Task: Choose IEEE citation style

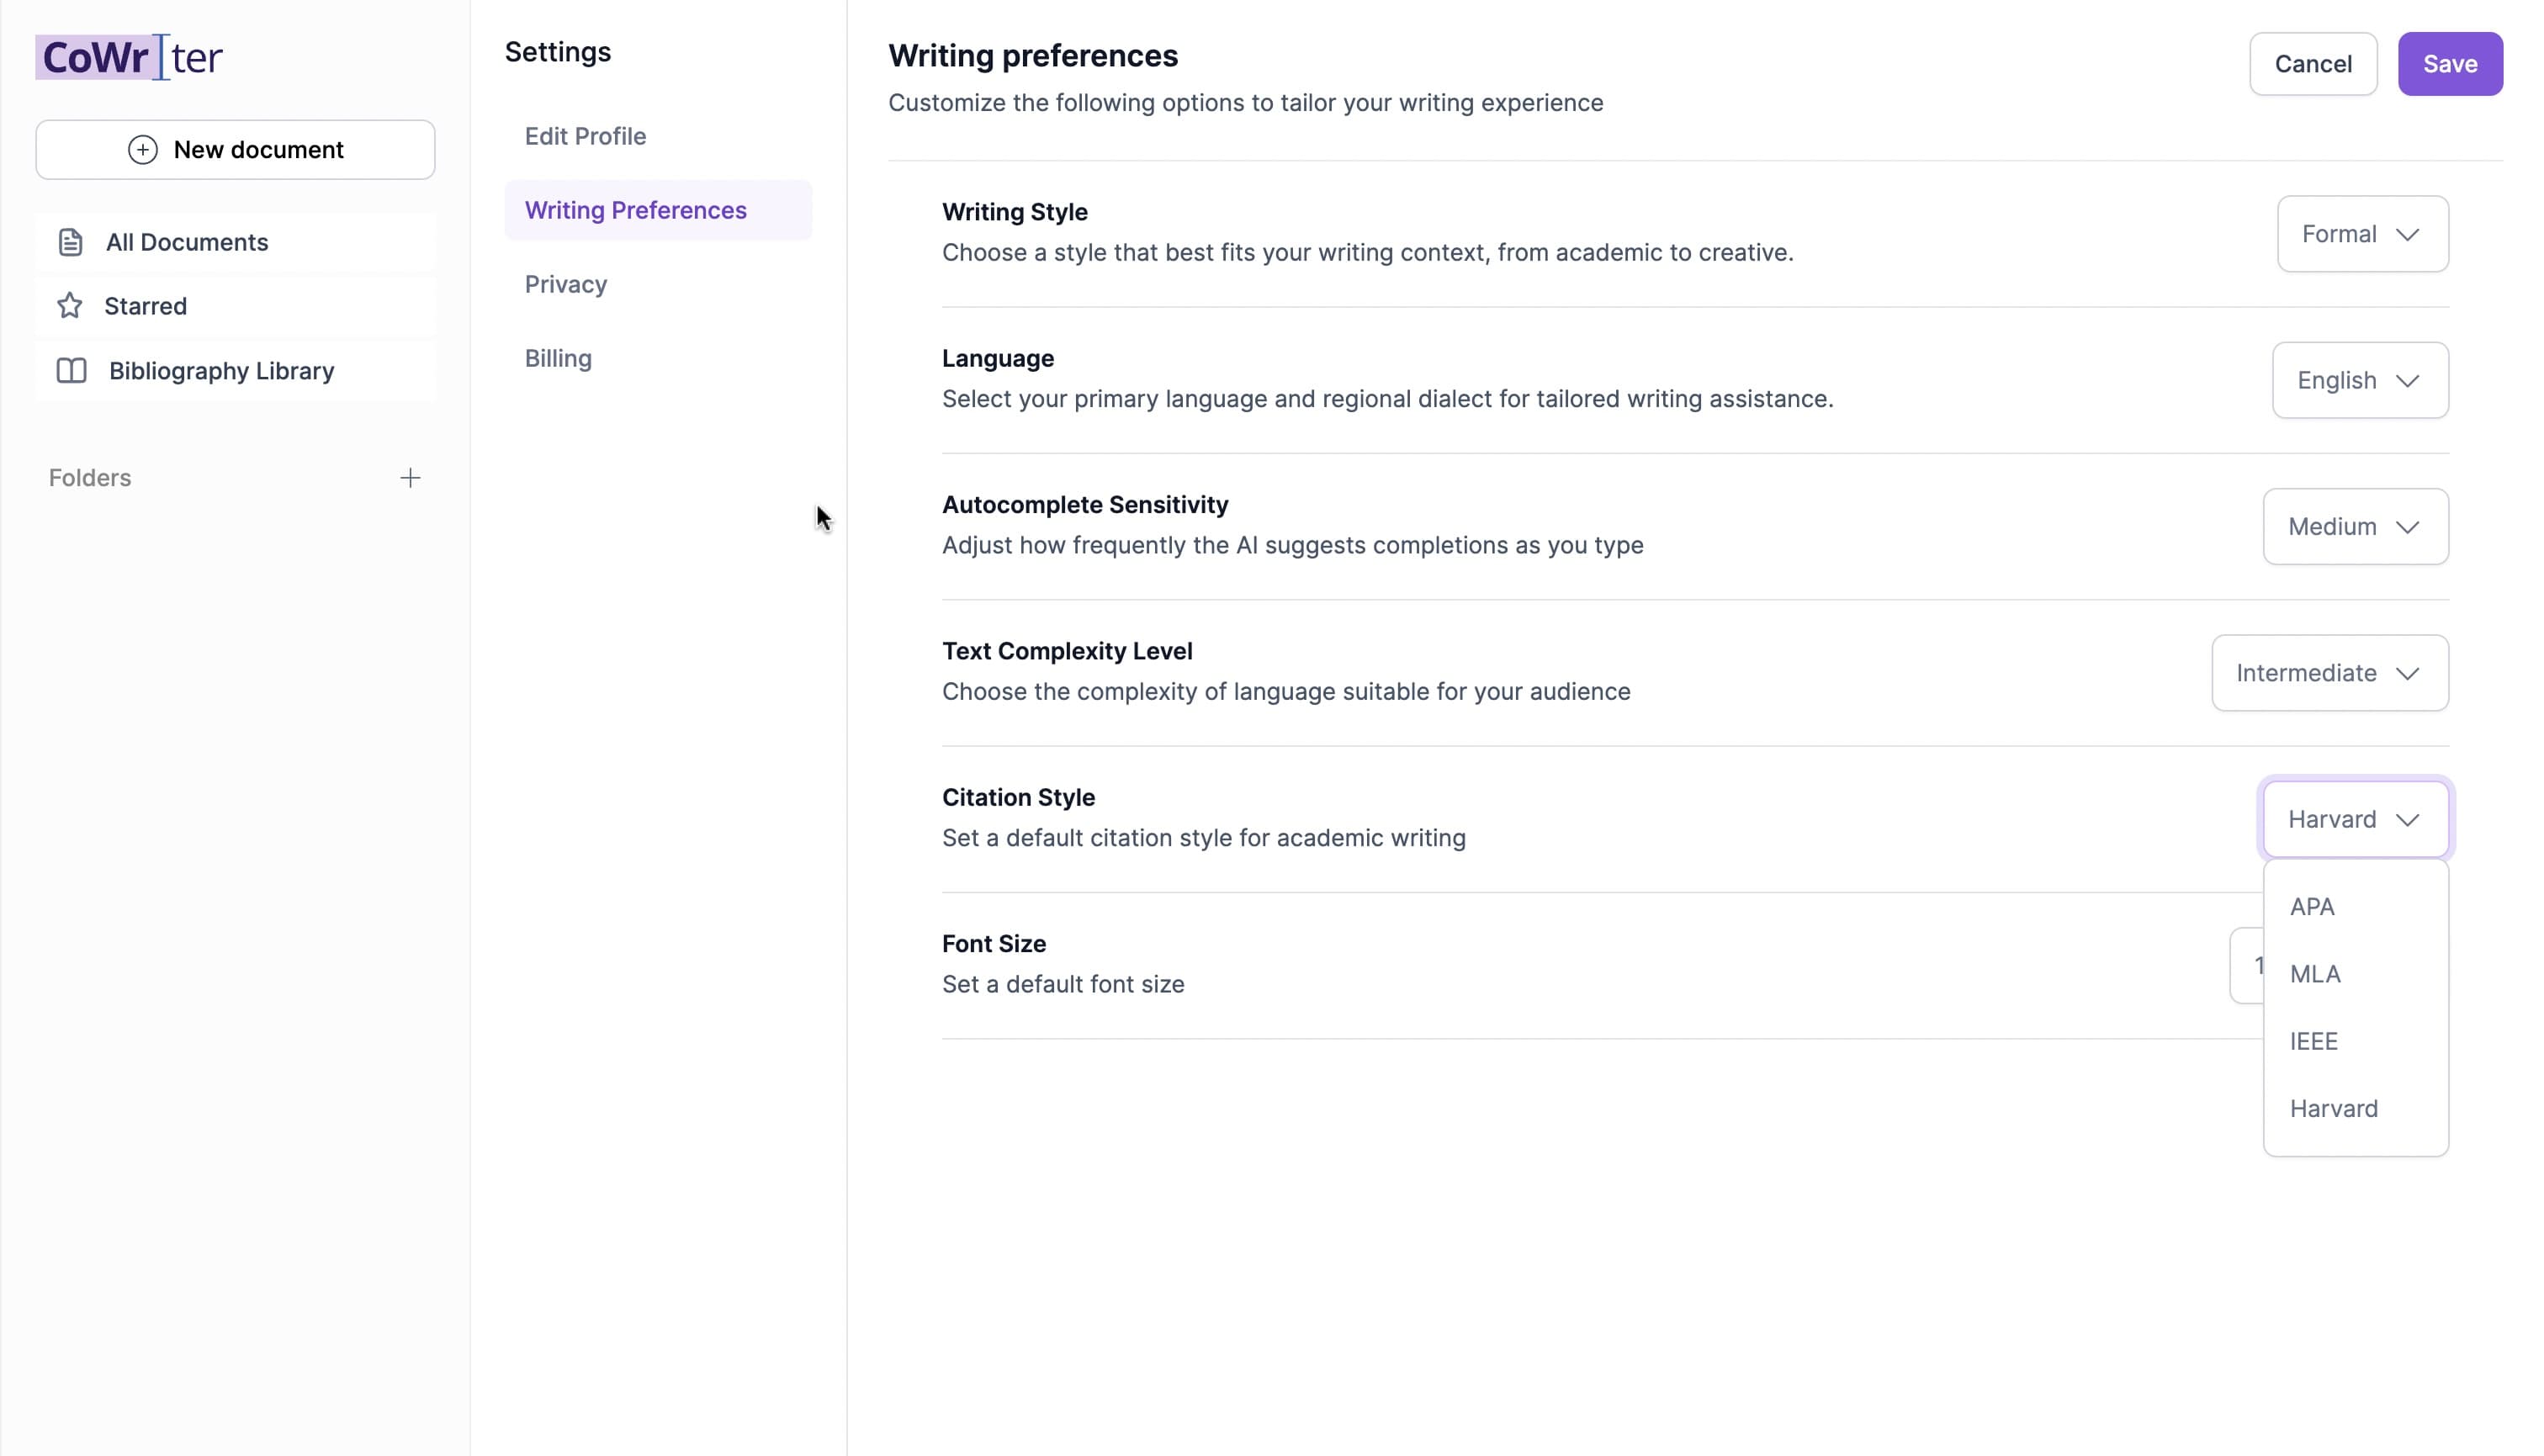Action: click(2355, 1041)
